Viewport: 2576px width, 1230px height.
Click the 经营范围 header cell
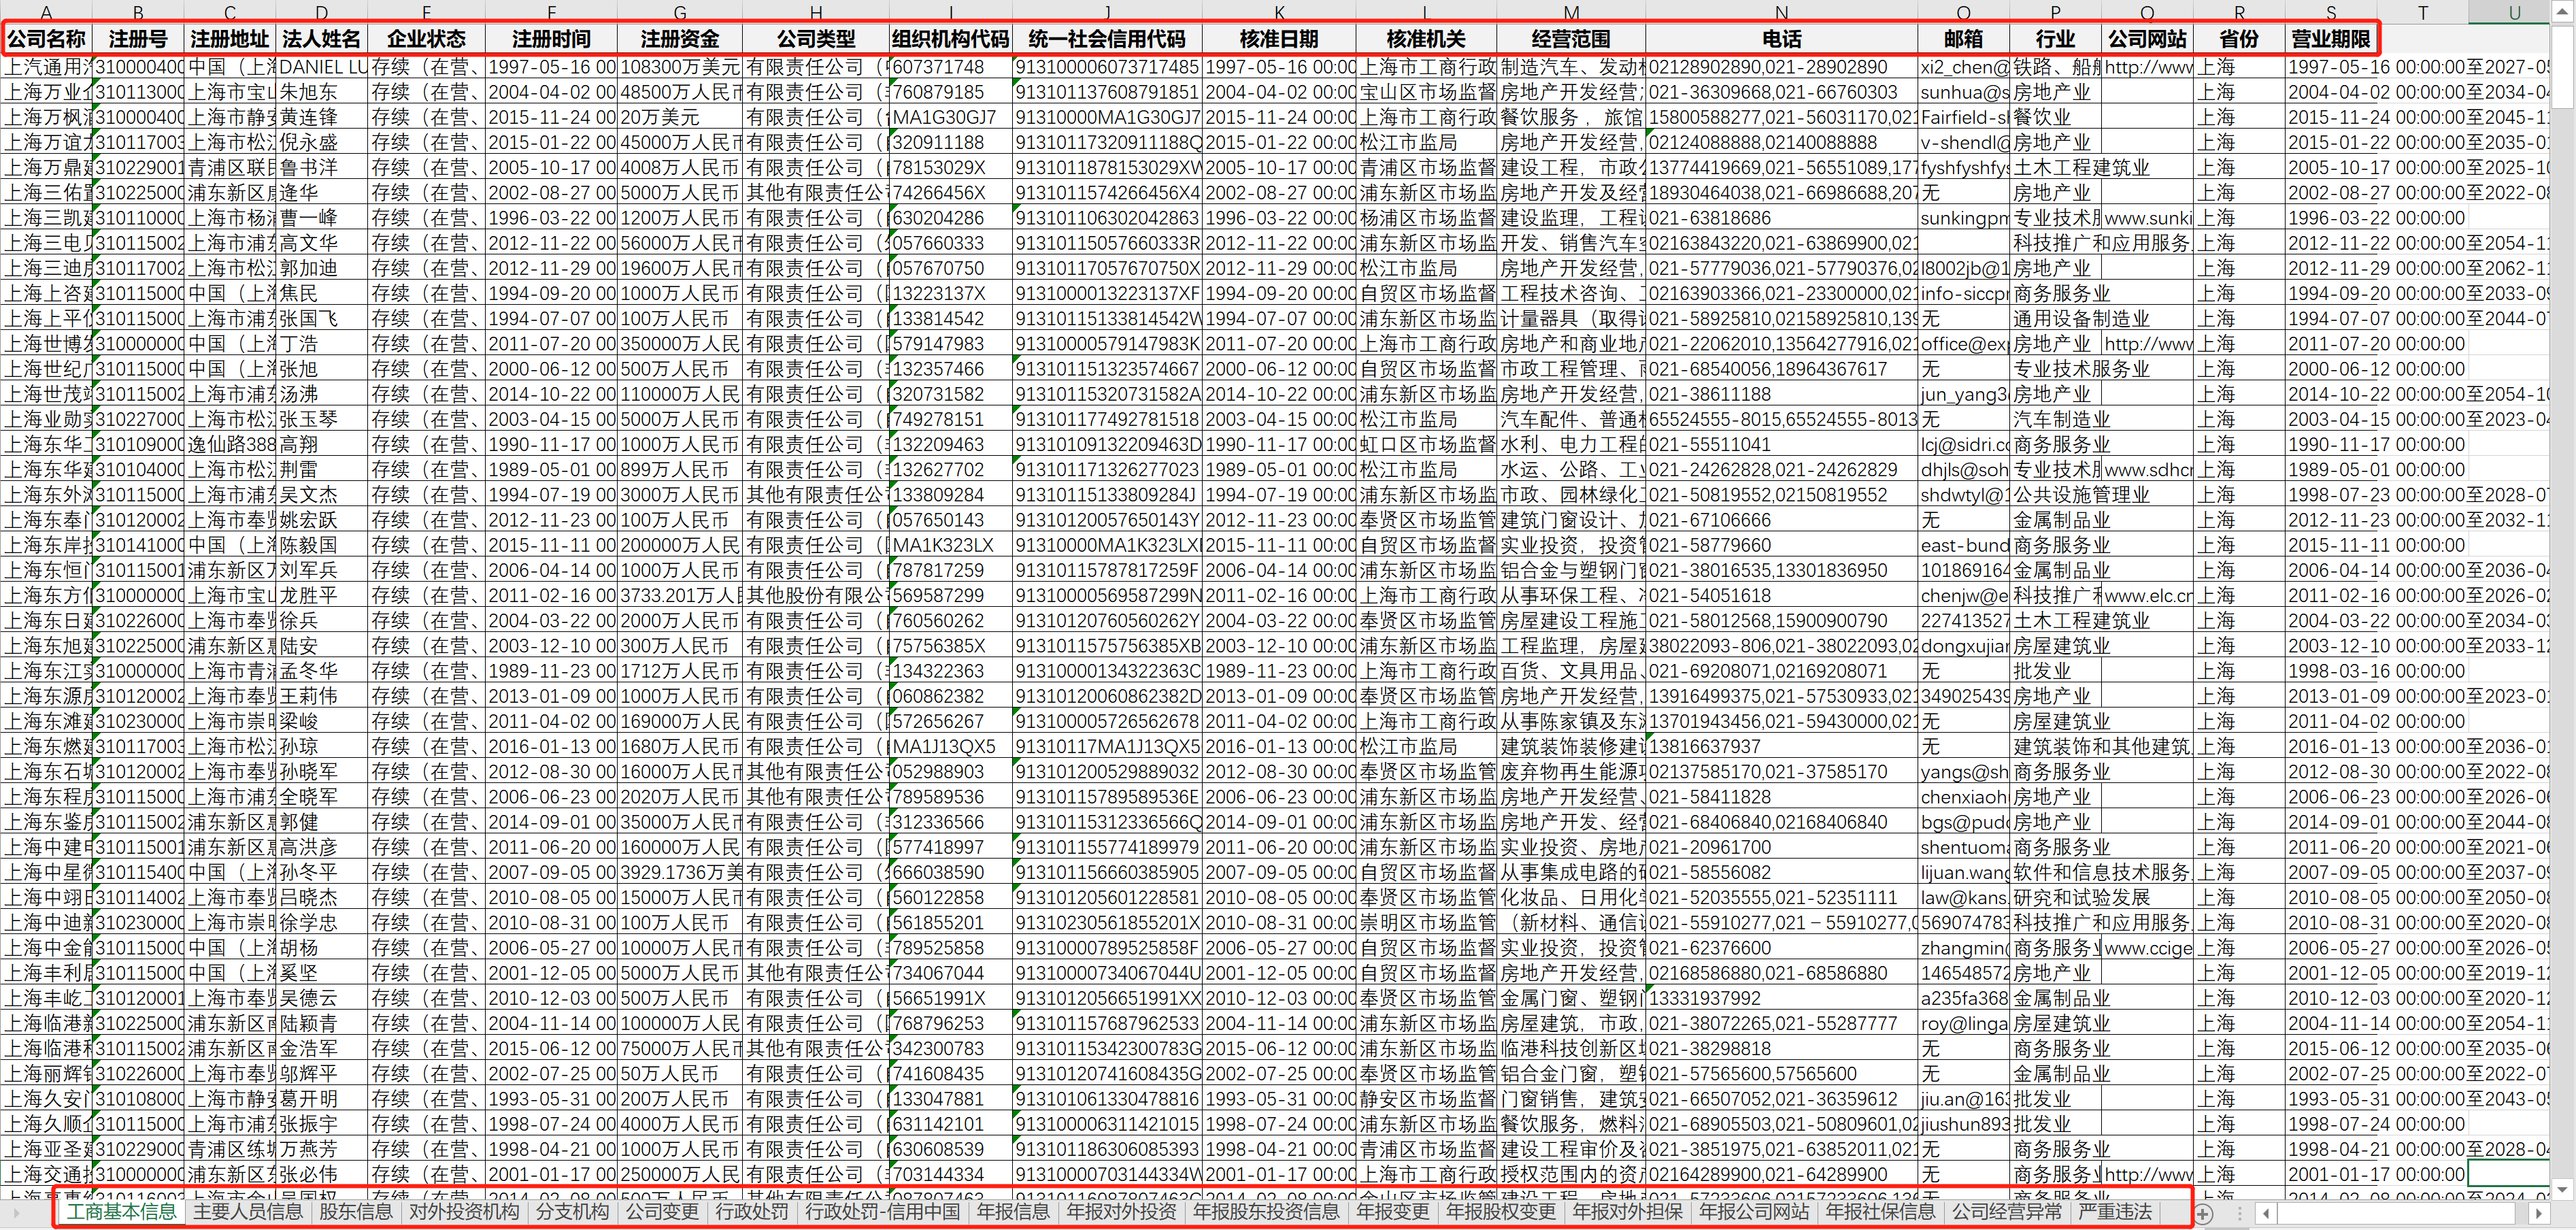coord(1570,39)
